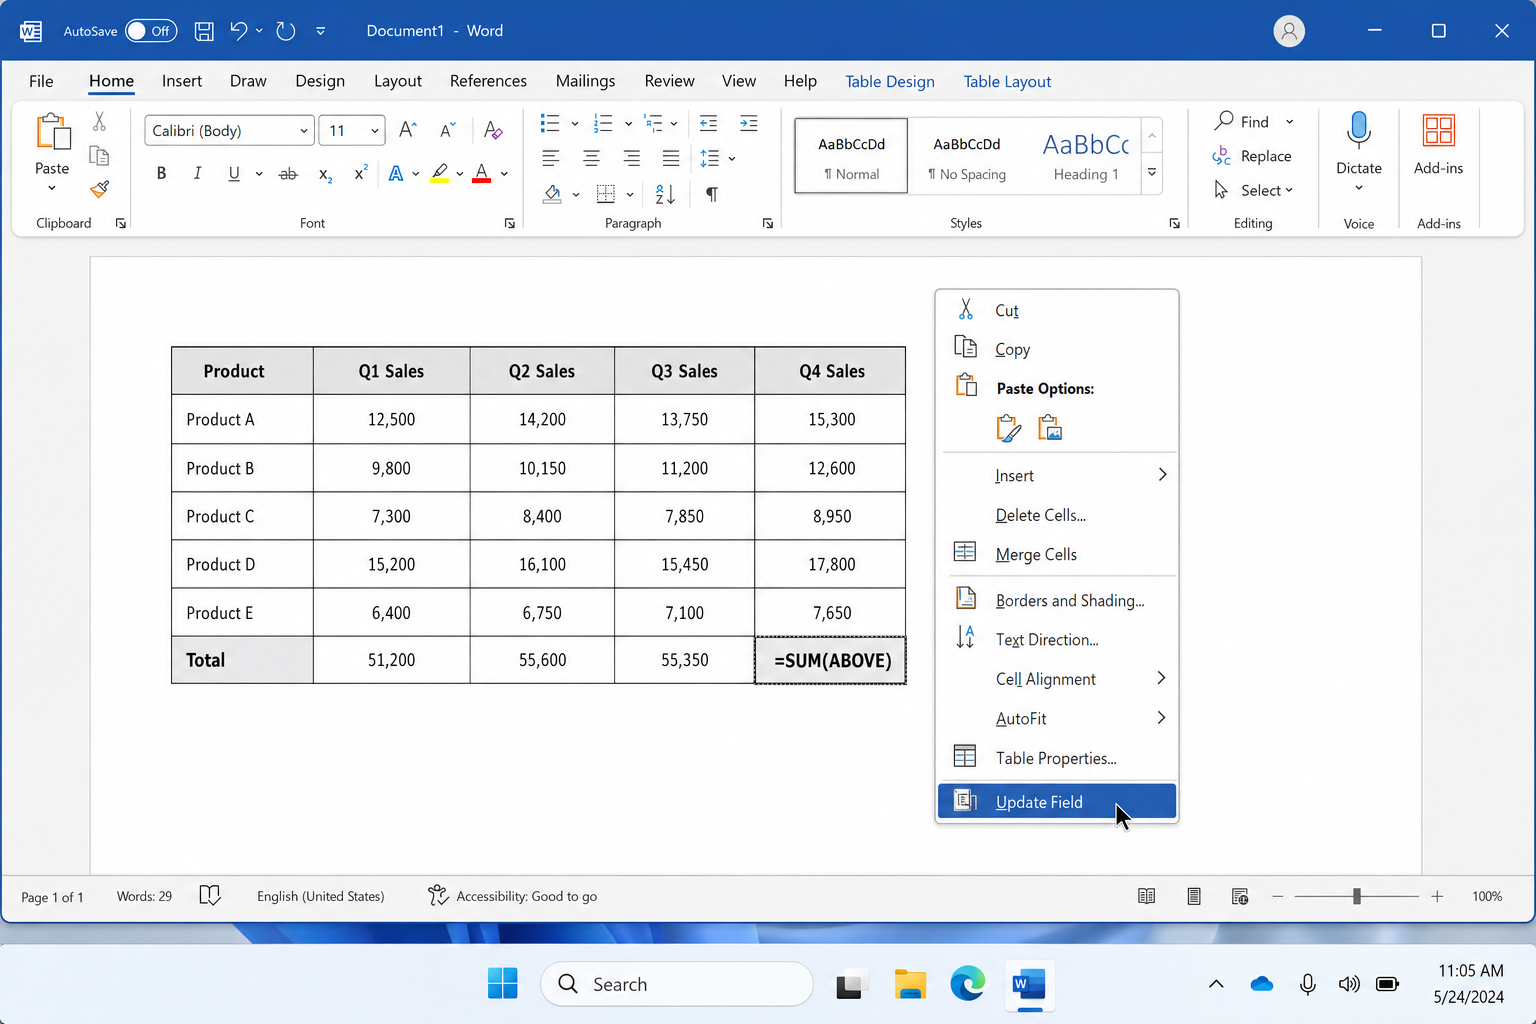1536x1024 pixels.
Task: Center align the text
Action: pyautogui.click(x=592, y=158)
